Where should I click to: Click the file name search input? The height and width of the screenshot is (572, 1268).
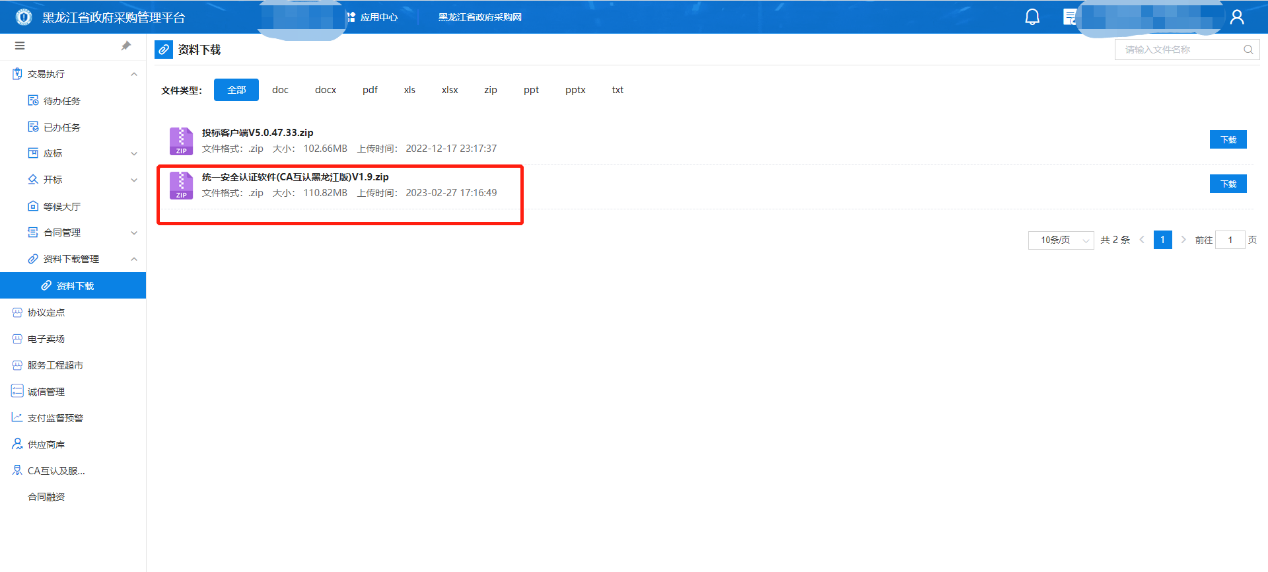(1178, 49)
